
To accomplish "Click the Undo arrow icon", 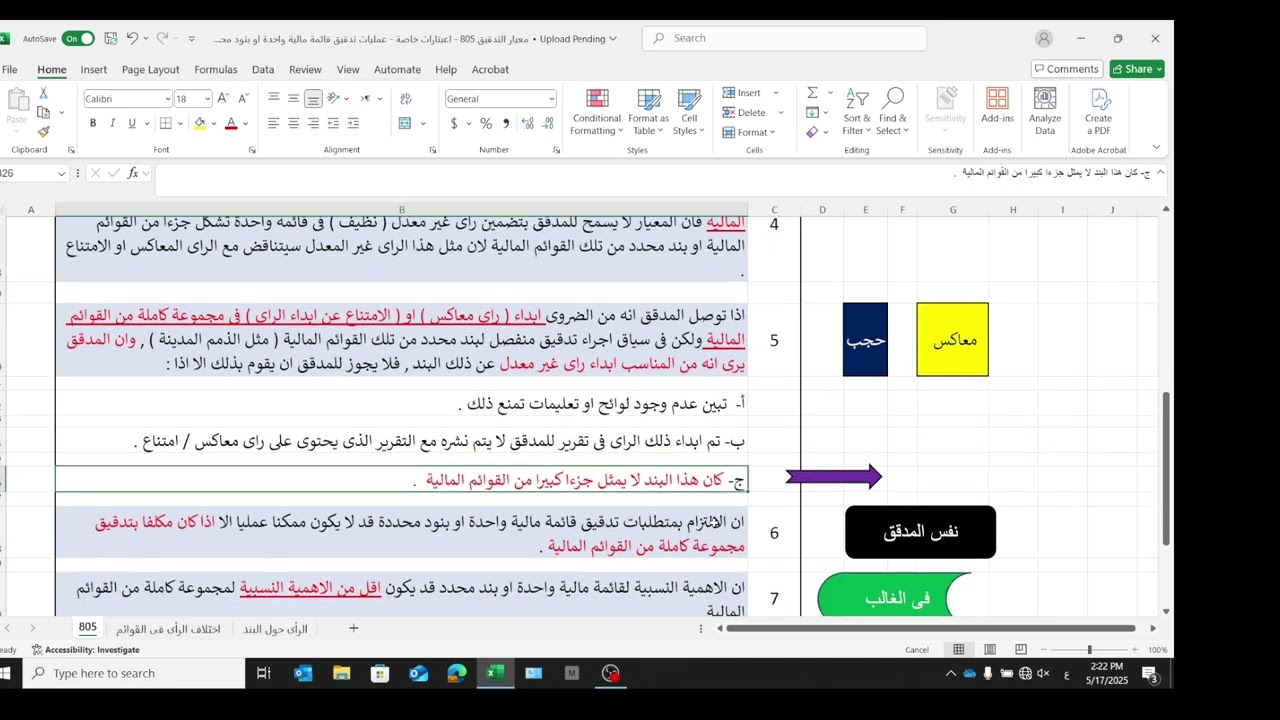I will pos(132,38).
